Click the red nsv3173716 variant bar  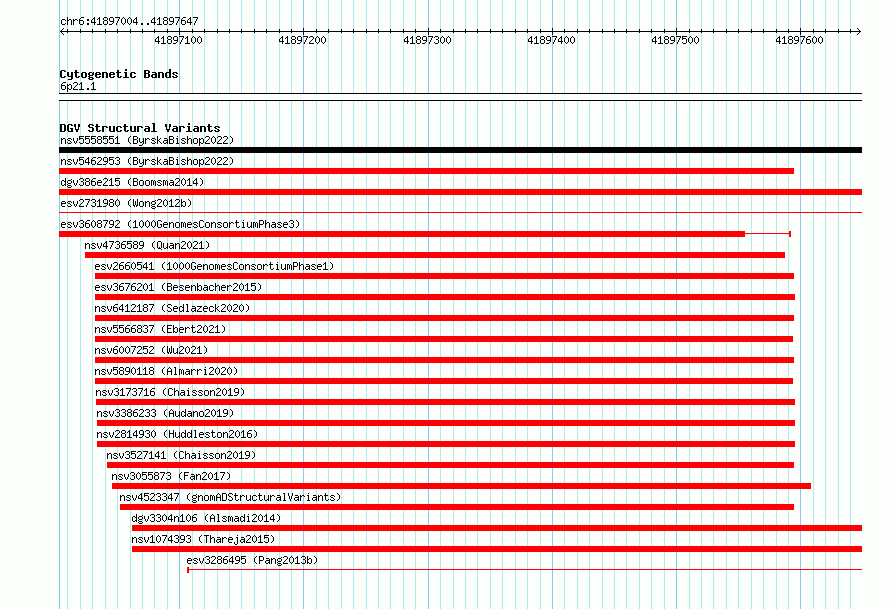click(x=446, y=402)
